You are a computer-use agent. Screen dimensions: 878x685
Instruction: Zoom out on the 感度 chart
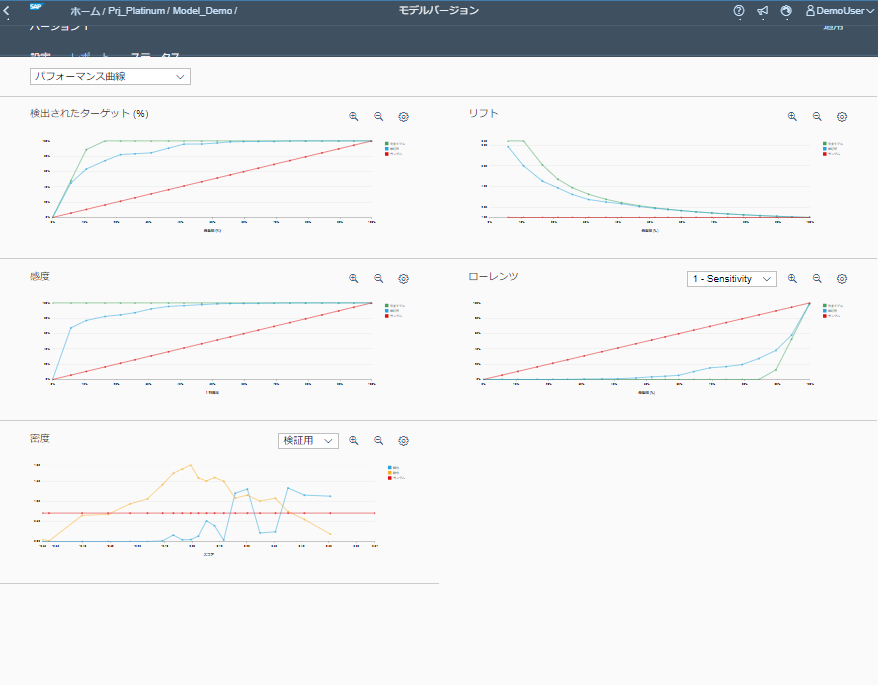(x=379, y=278)
